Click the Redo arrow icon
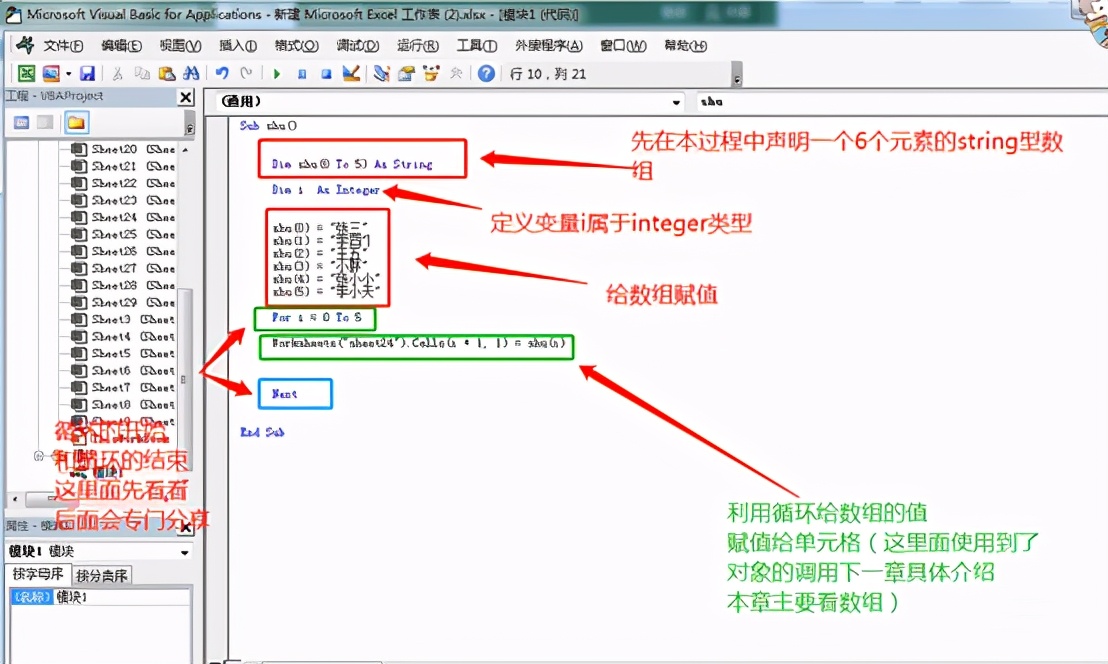 coord(246,73)
